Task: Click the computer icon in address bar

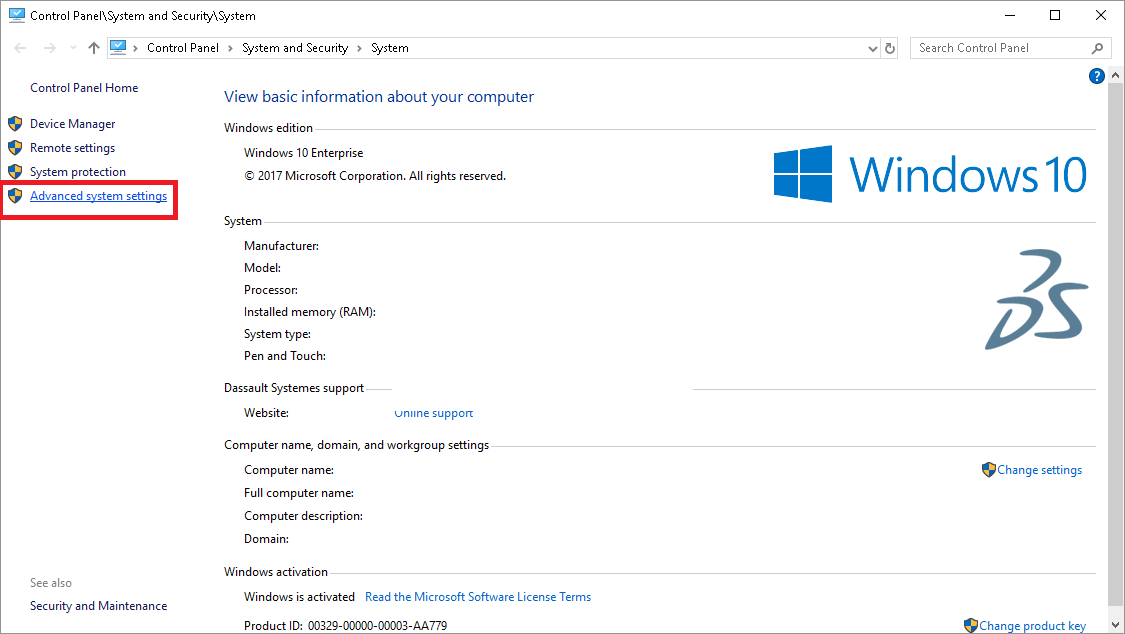Action: (x=118, y=47)
